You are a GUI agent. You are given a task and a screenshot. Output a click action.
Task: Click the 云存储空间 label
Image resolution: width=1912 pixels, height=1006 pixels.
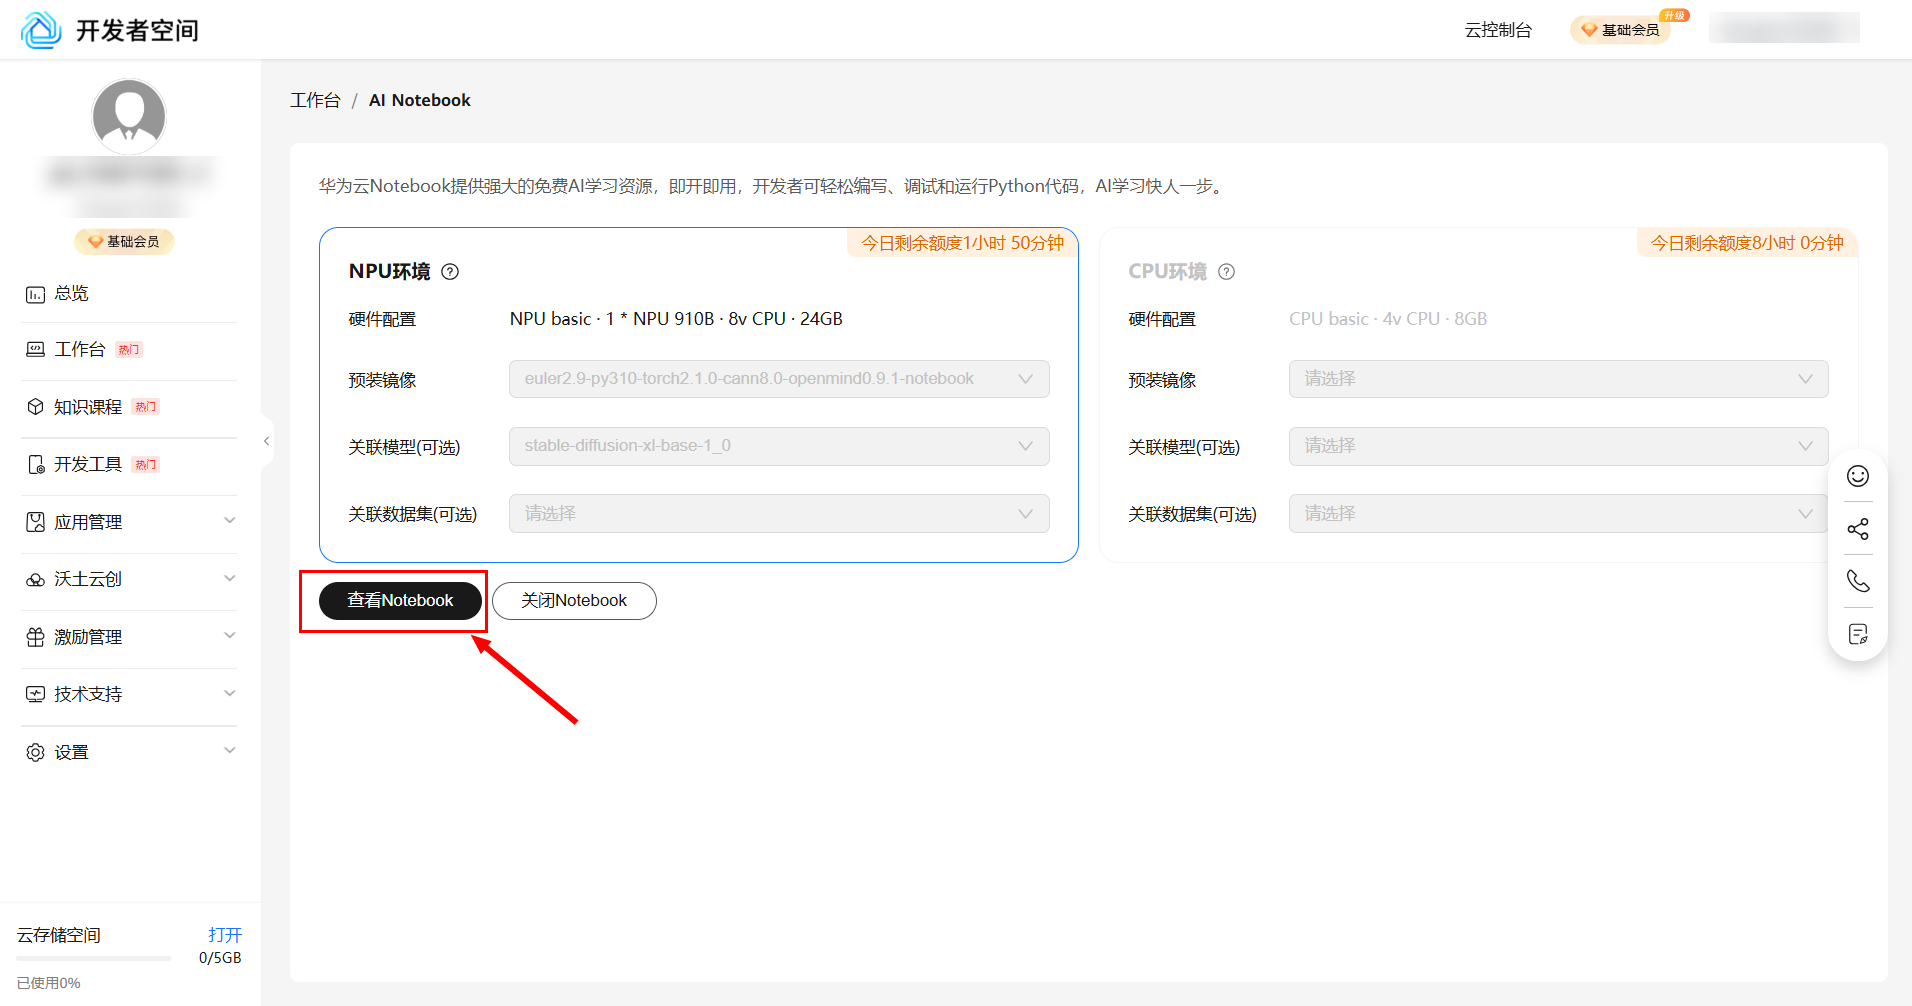tap(59, 935)
